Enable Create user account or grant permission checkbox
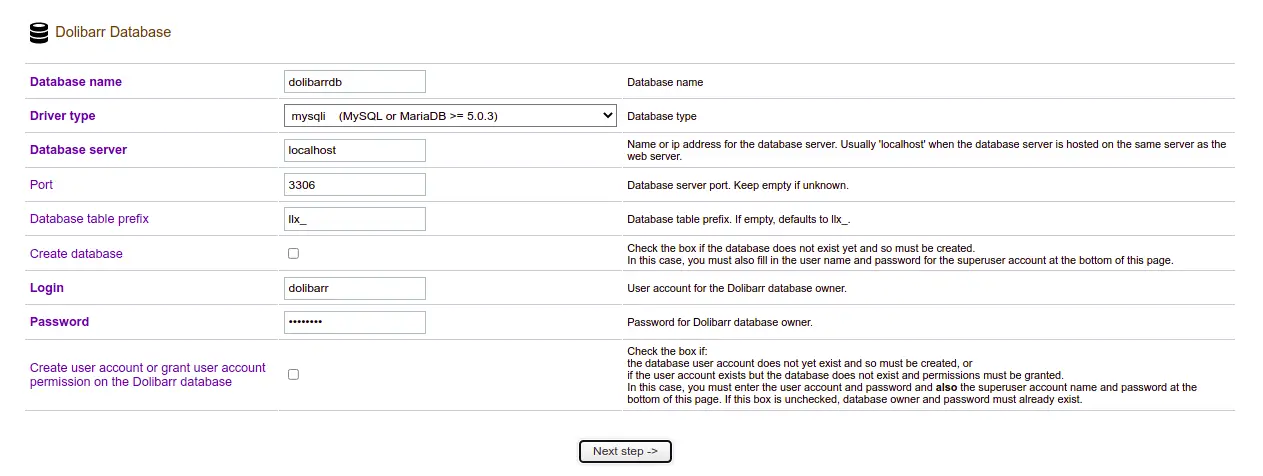1263x476 pixels. [x=293, y=374]
